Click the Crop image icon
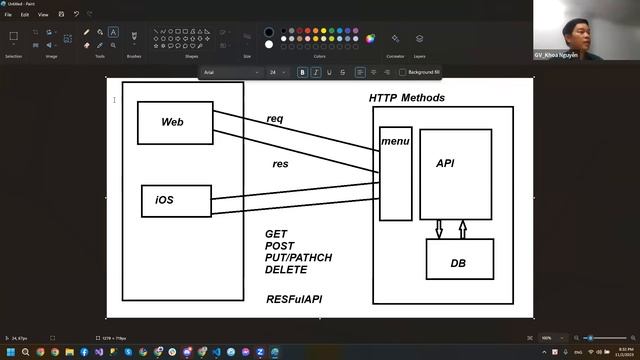 coord(36,32)
